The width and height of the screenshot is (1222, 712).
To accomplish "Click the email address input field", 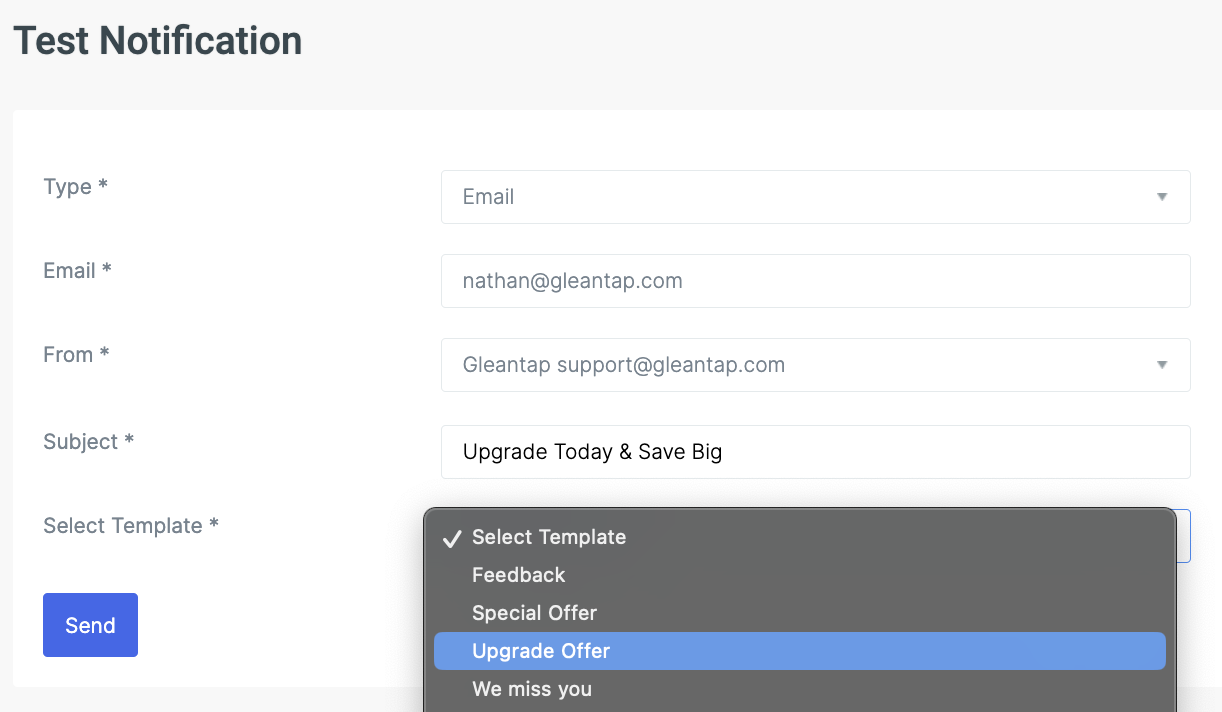I will [x=815, y=281].
